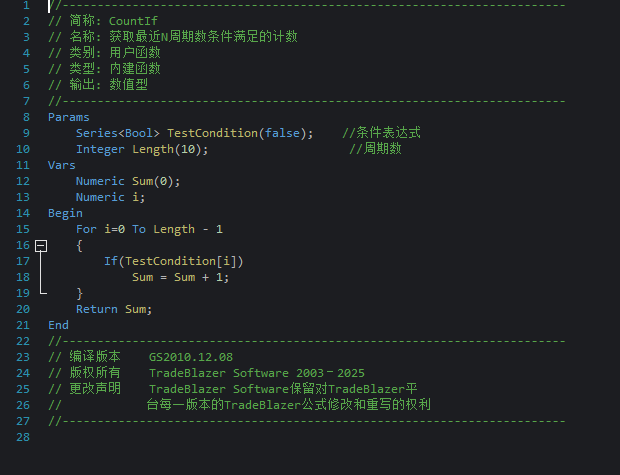620x475 pixels.
Task: Click line number 1 in the gutter
Action: [23, 5]
